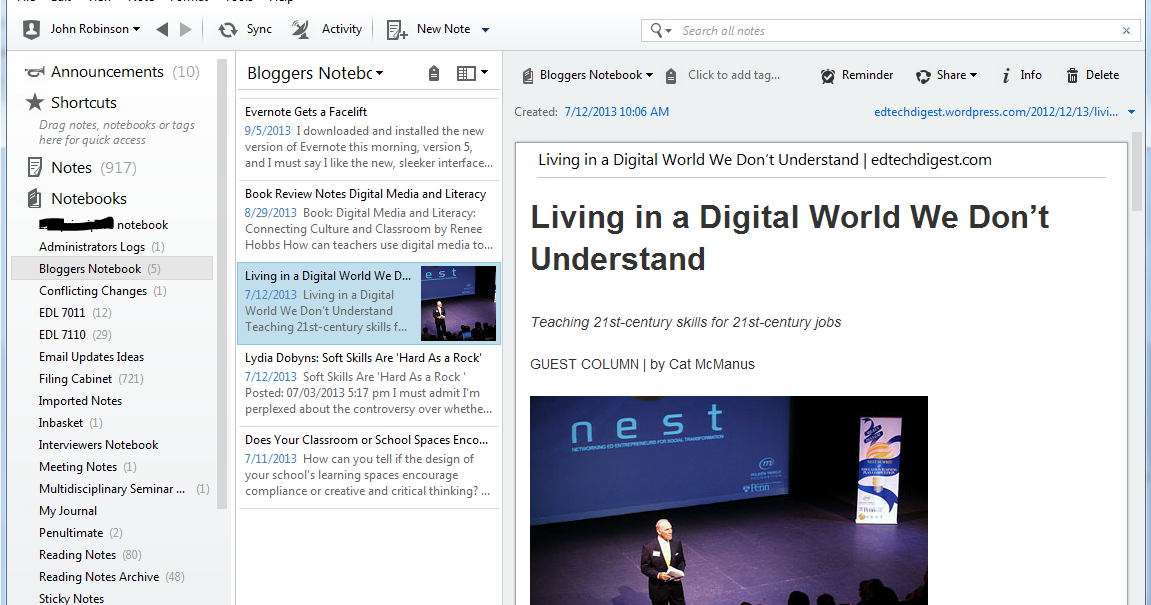Click the tag icon above the note list
1151x605 pixels.
tap(434, 71)
